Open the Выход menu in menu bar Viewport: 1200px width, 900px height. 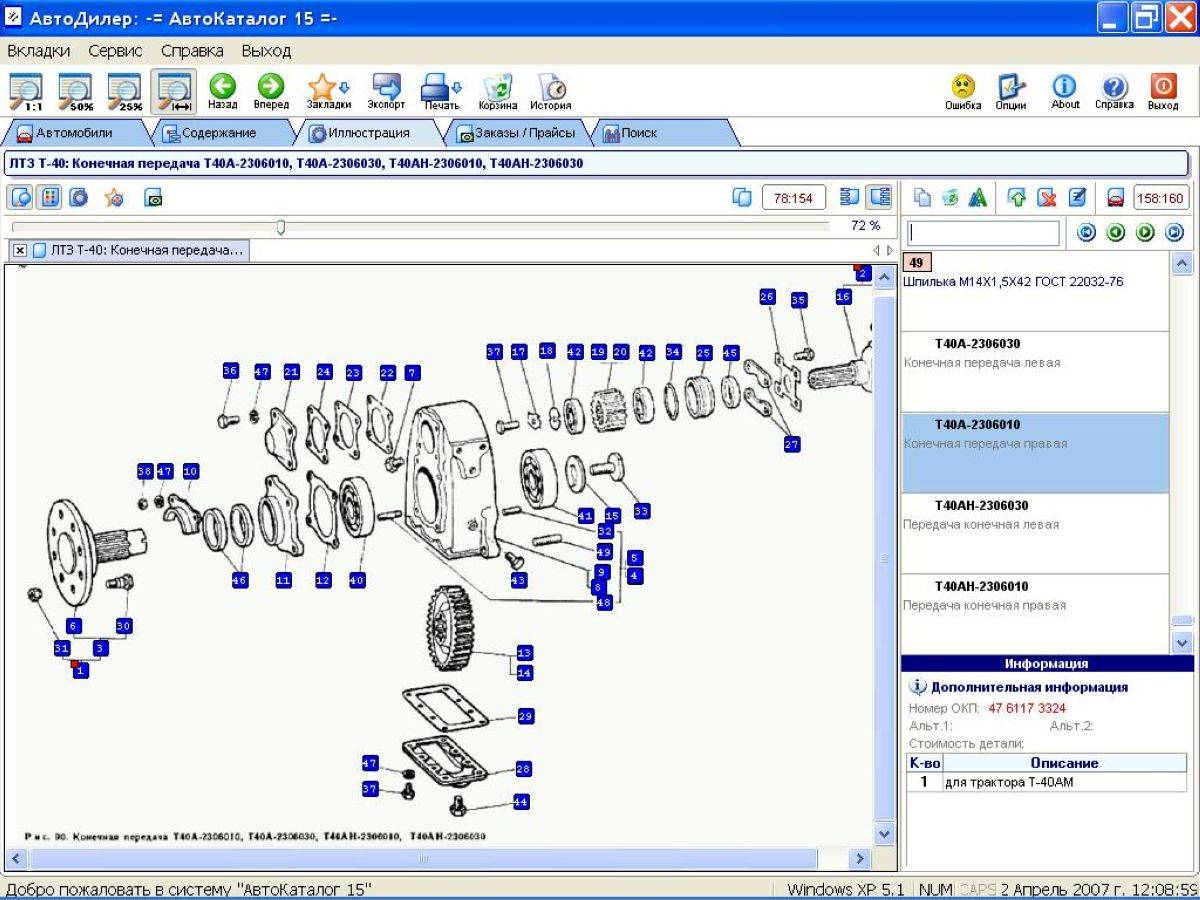pos(266,50)
